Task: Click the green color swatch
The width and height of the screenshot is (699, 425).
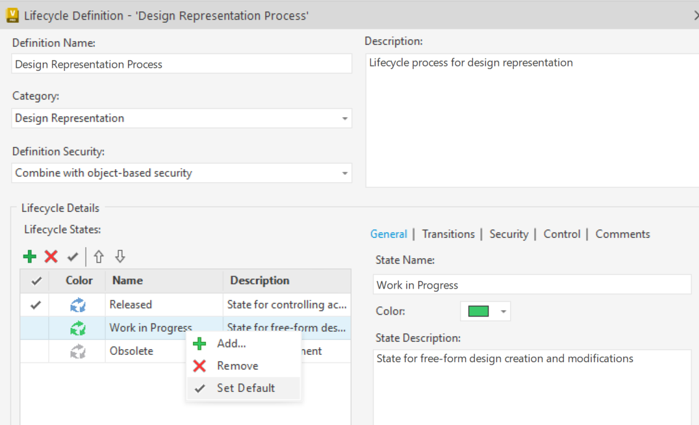Action: [x=478, y=311]
